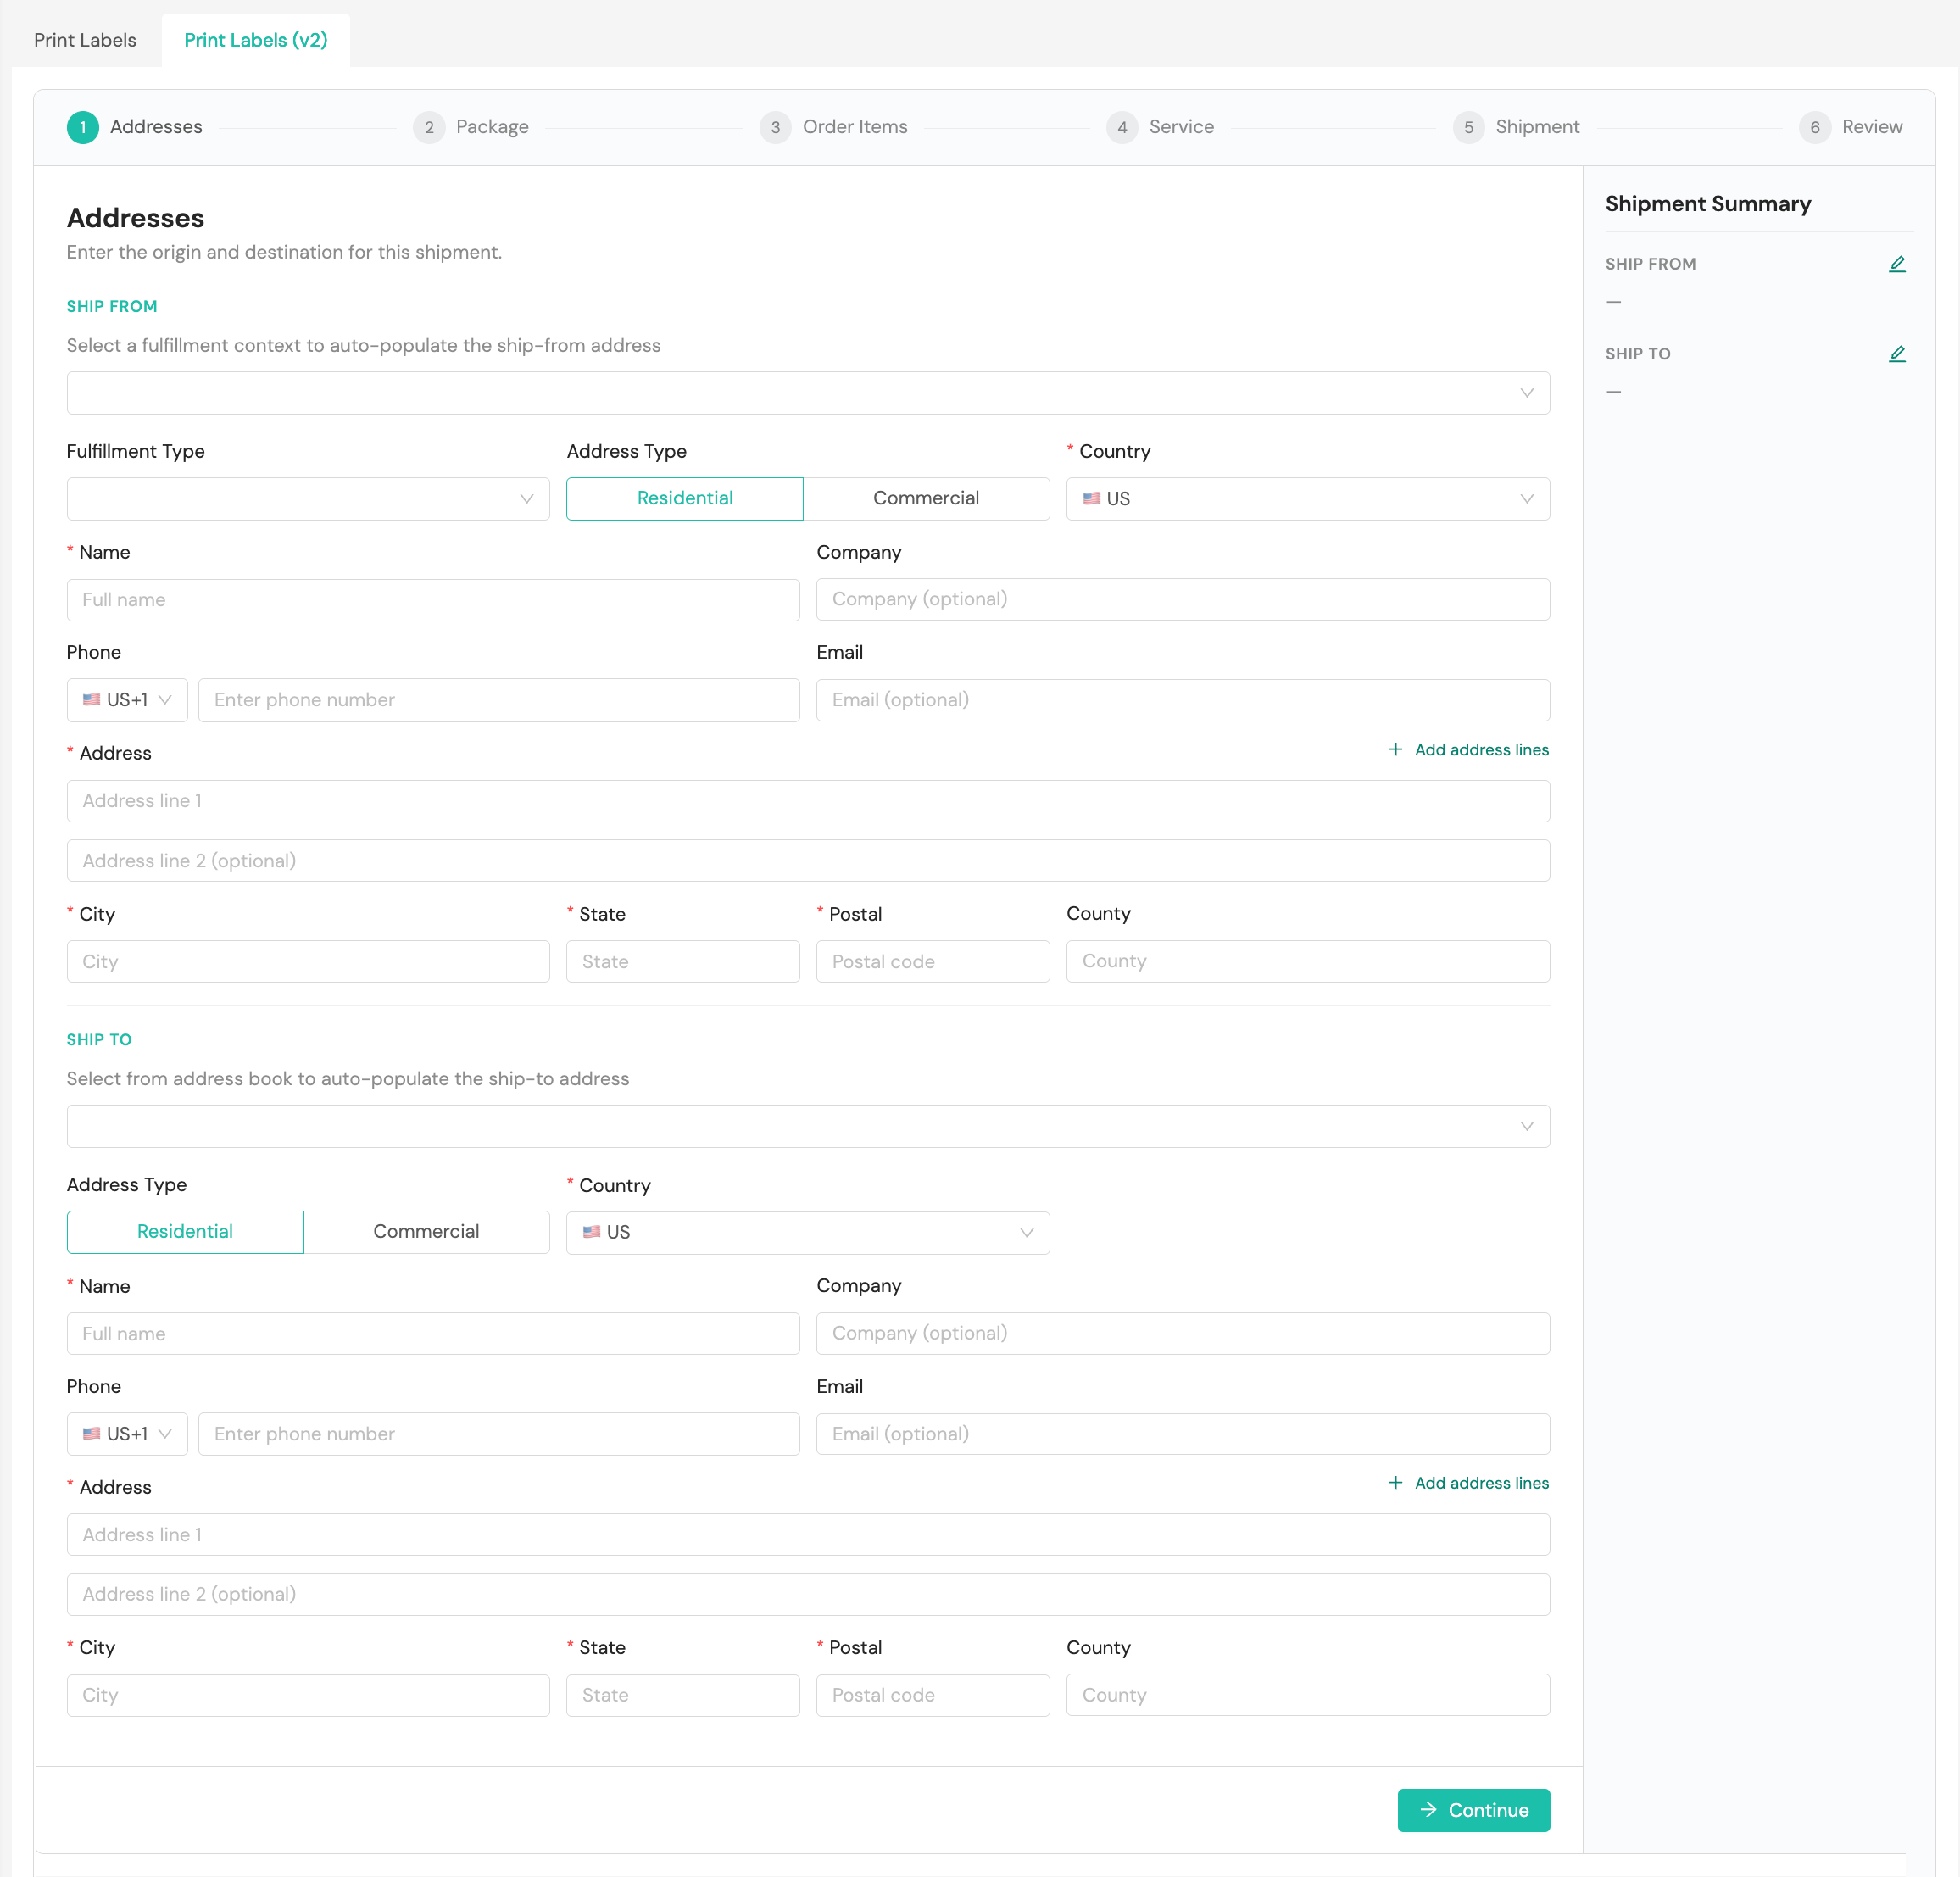Open the Ship To Country dropdown
The width and height of the screenshot is (1960, 1877).
coord(807,1232)
